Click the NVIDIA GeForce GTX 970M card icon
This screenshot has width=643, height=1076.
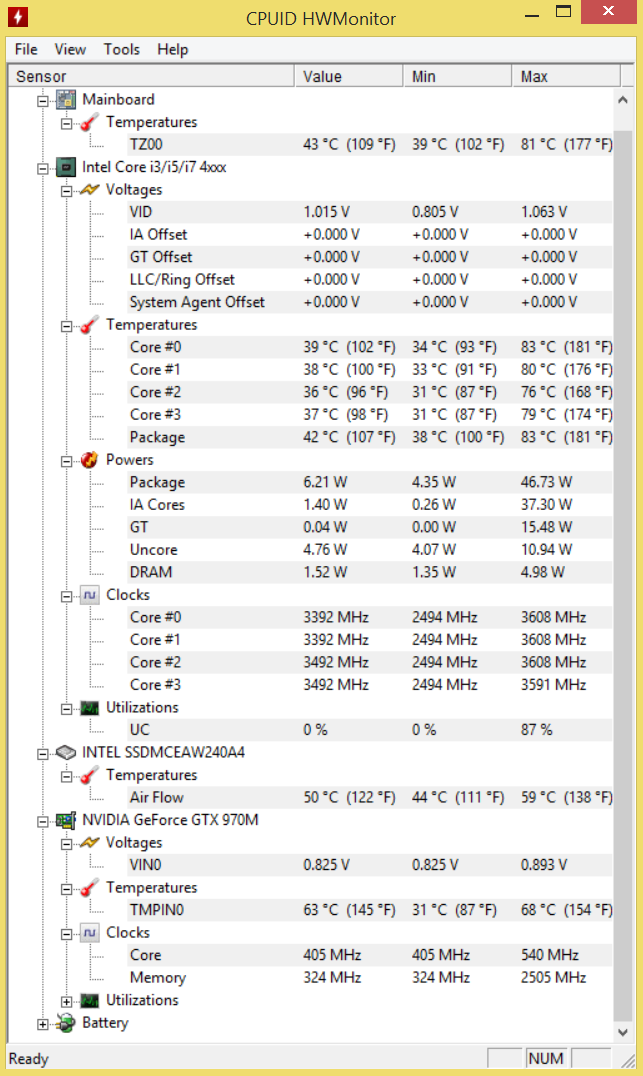[66, 820]
